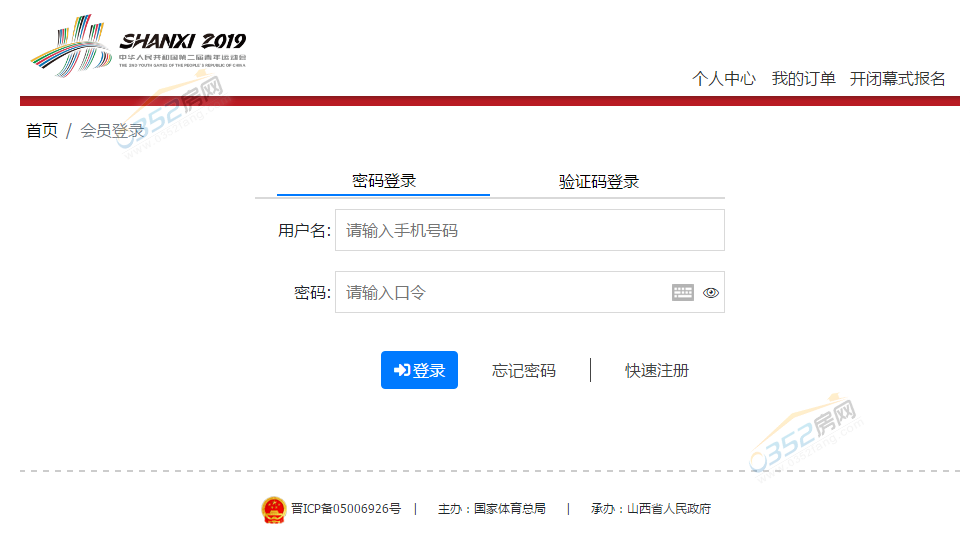978x552 pixels.
Task: Click the 会员登录 breadcrumb item
Action: tap(112, 131)
